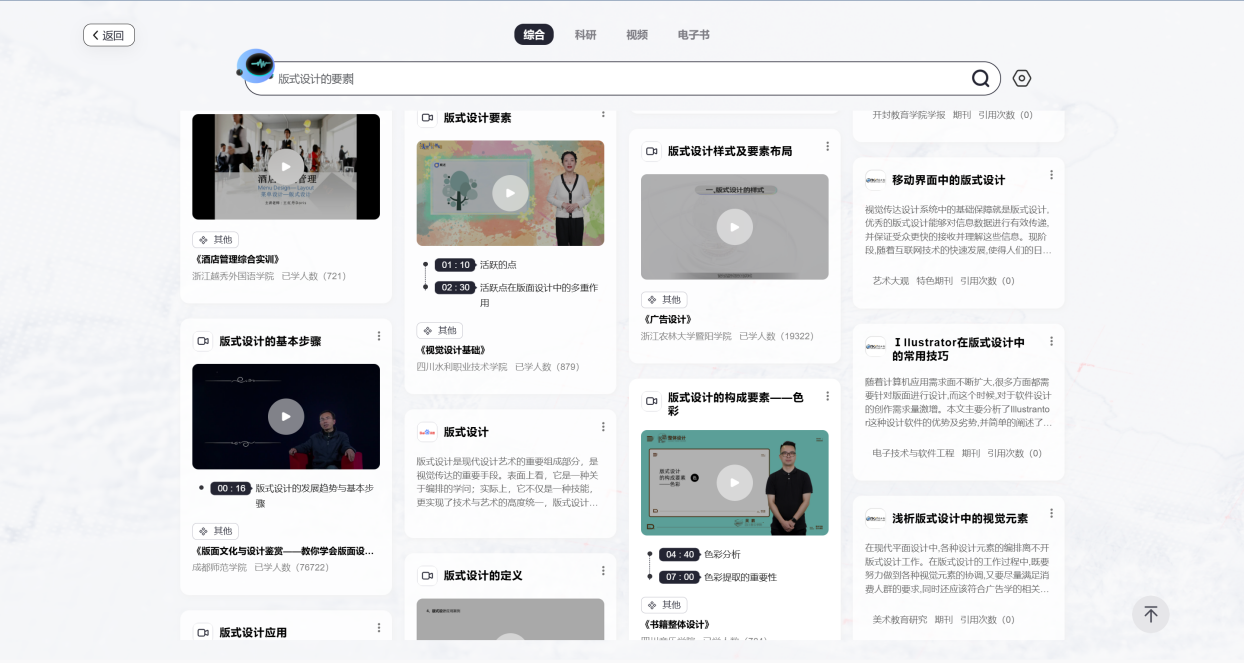This screenshot has width=1244, height=663.
Task: Open the course 《广告设计》
Action: point(668,319)
